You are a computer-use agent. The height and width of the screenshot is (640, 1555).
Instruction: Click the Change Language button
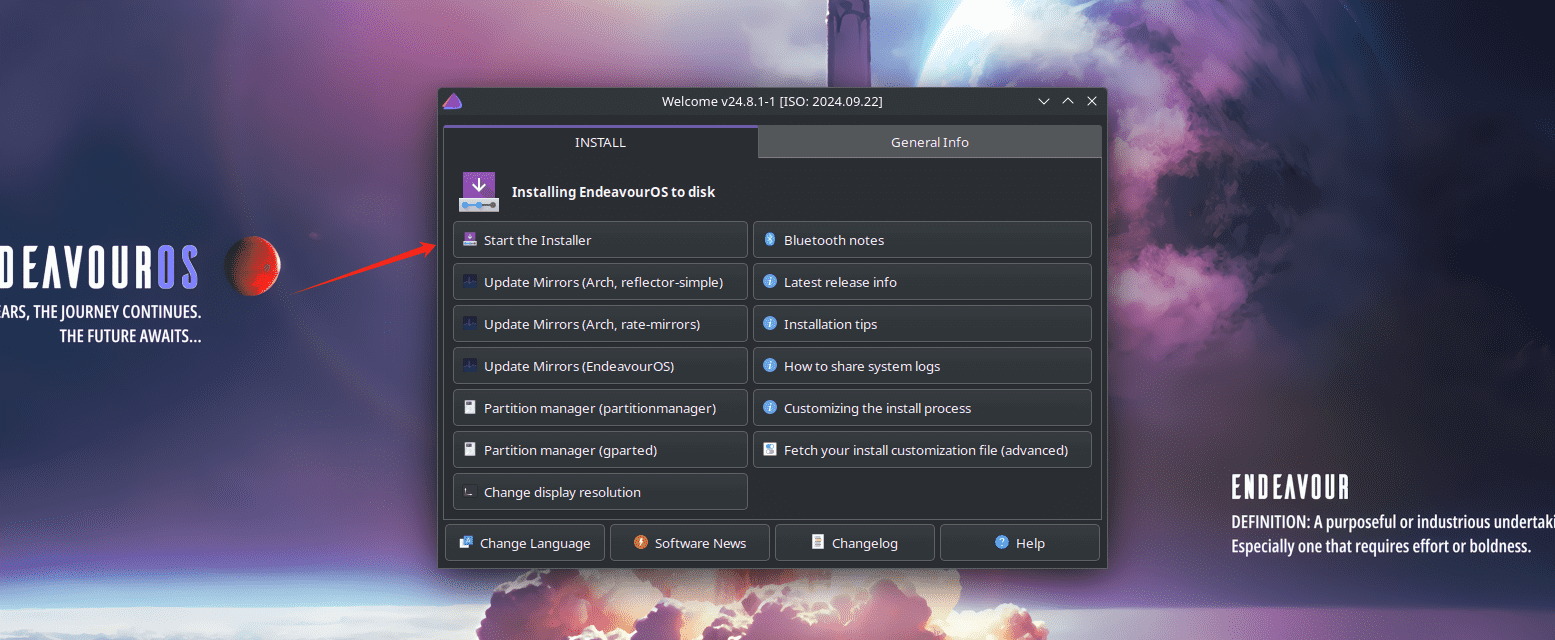[x=525, y=543]
